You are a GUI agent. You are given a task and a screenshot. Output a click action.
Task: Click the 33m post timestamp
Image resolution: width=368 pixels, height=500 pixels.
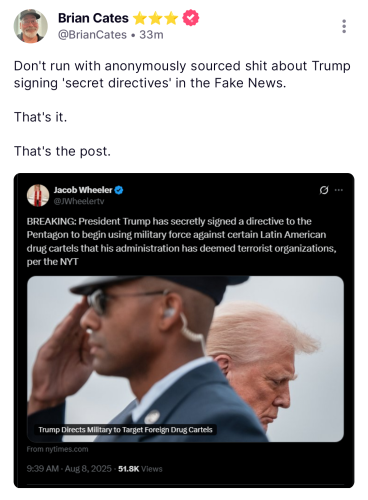(151, 35)
